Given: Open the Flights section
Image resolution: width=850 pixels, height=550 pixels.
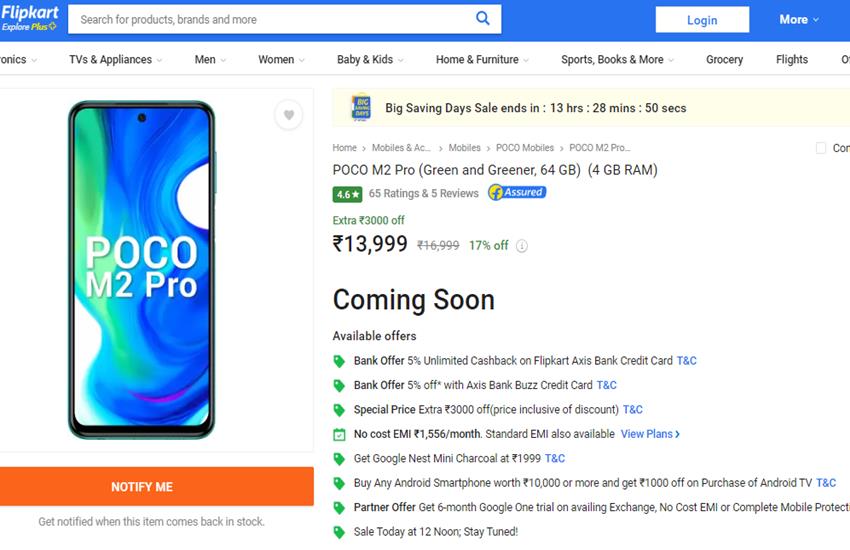Looking at the screenshot, I should (x=791, y=60).
